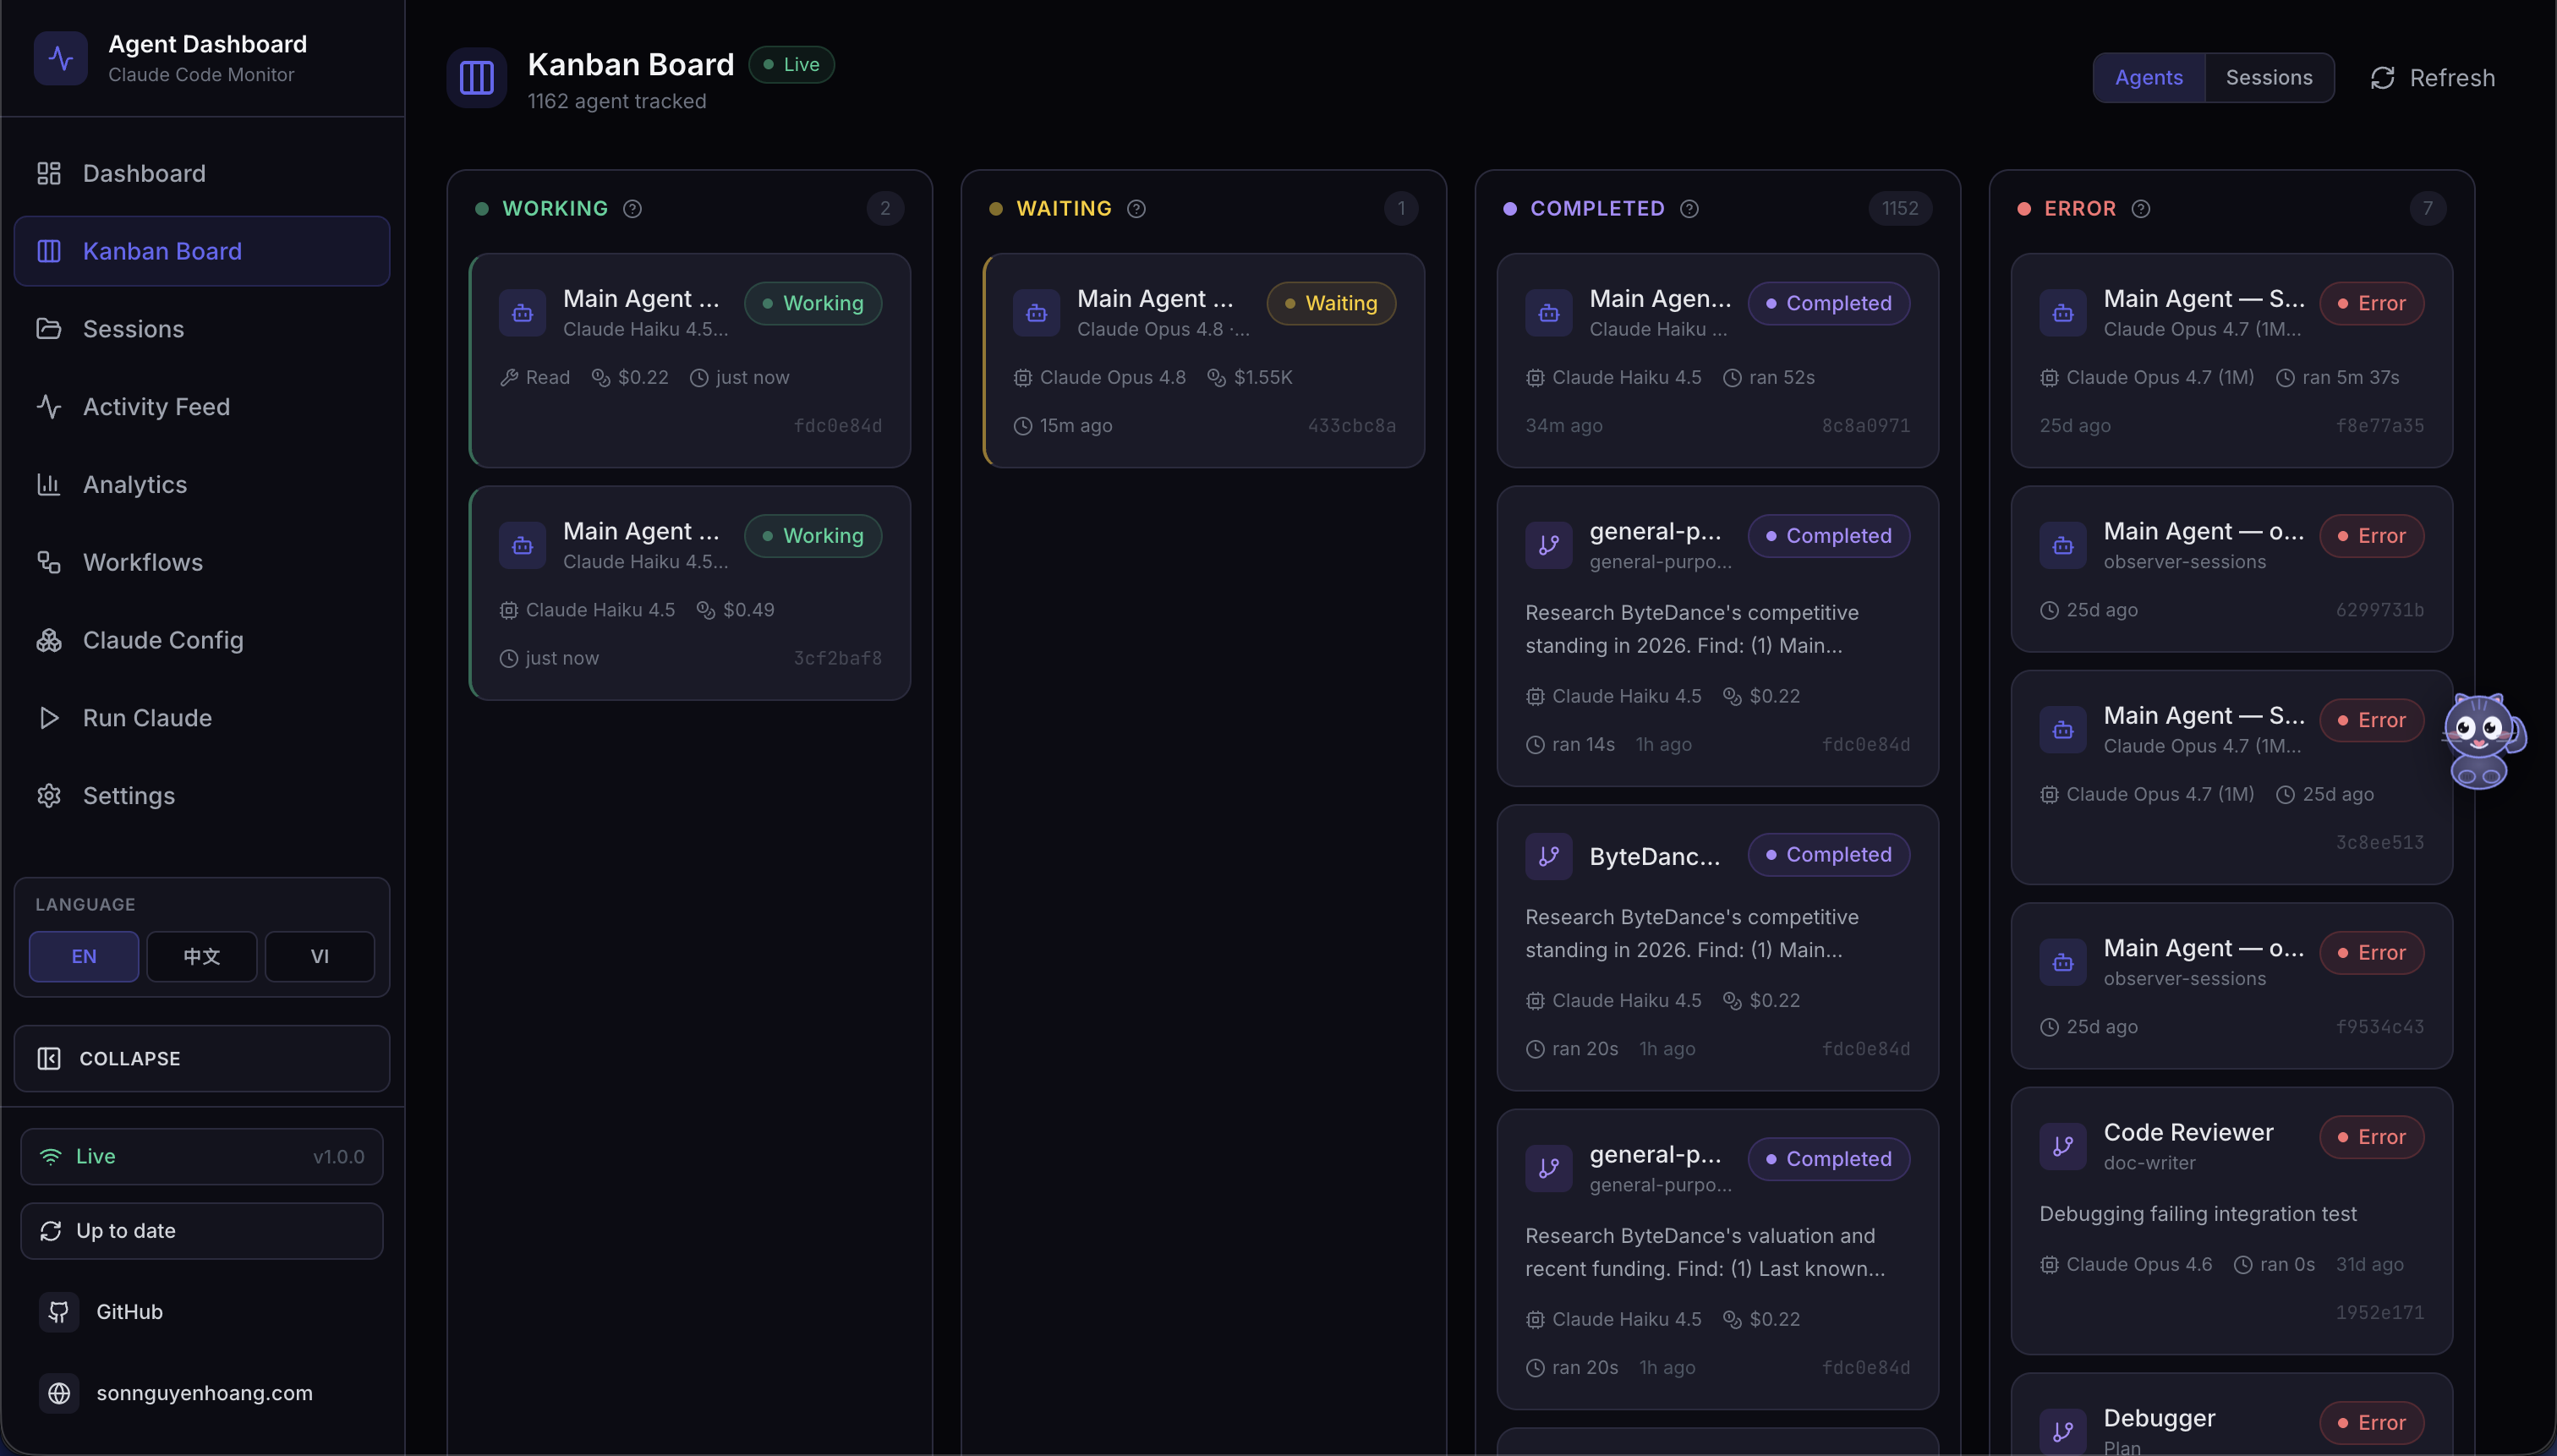2557x1456 pixels.
Task: Click robot icon on card 3cf2baf8
Action: click(x=522, y=545)
